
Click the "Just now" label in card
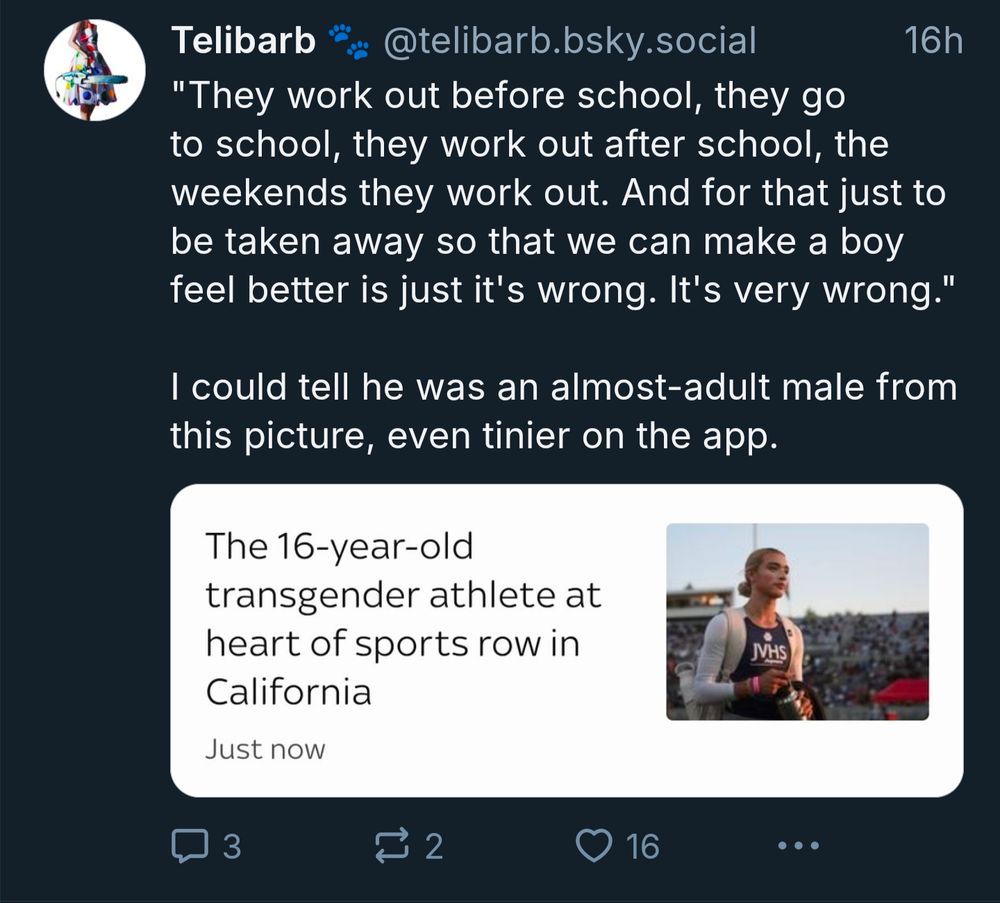[x=265, y=749]
